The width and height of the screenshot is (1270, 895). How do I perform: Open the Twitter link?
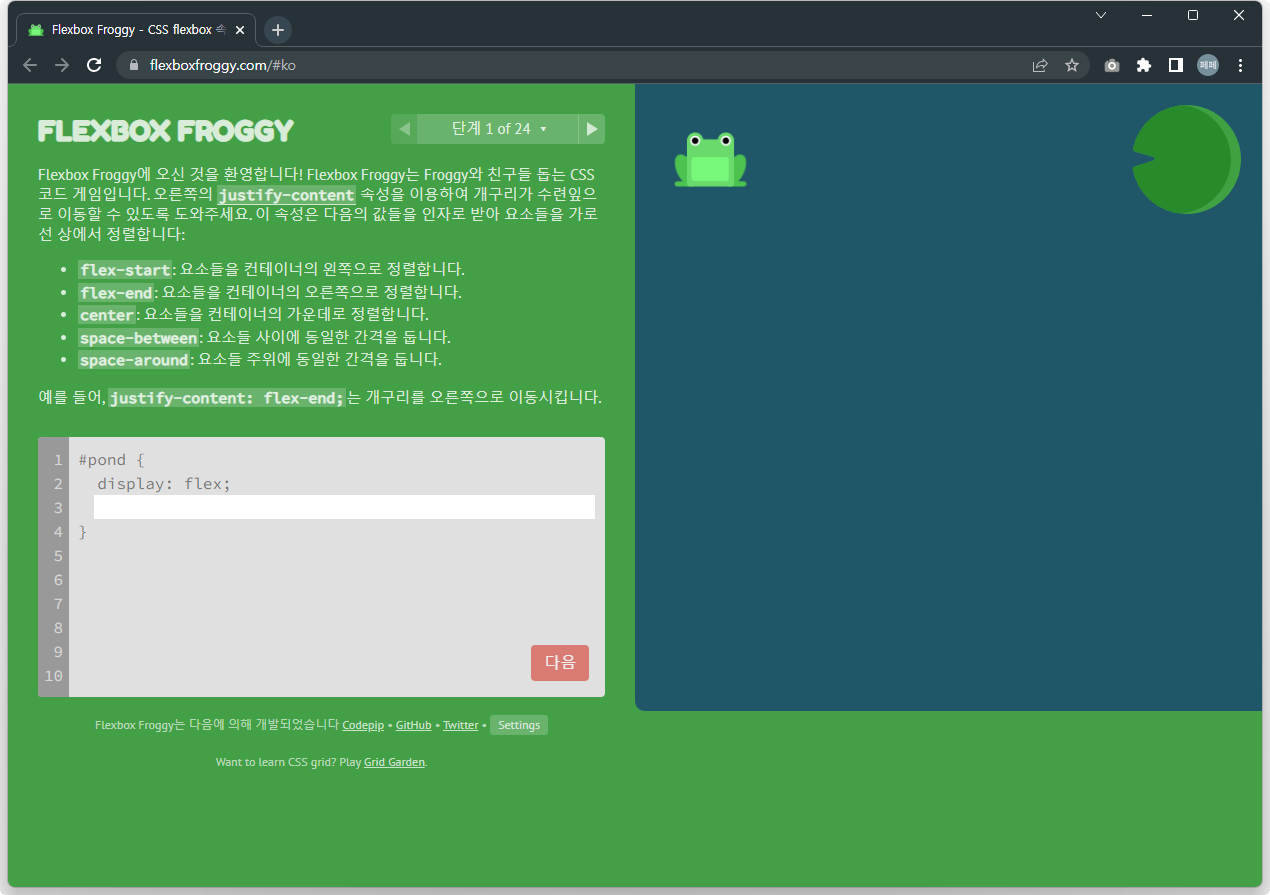[x=461, y=725]
